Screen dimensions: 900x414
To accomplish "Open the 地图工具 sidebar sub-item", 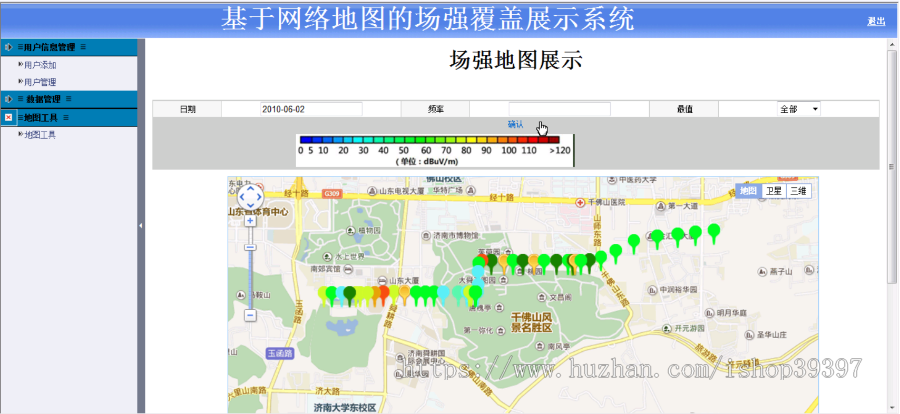I will pos(40,135).
